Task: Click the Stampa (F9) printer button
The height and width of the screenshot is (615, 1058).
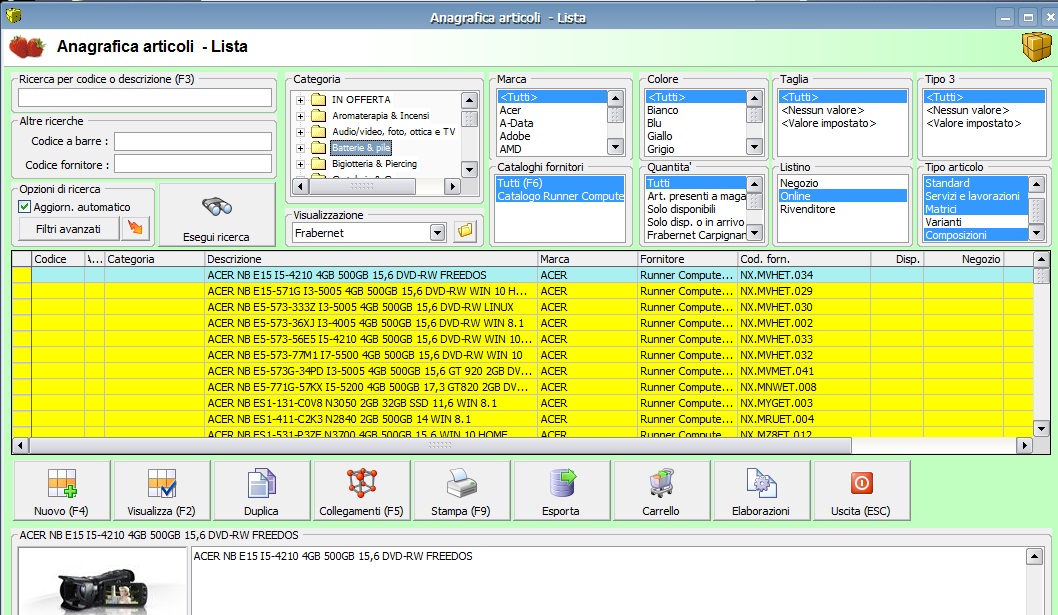Action: tap(461, 491)
